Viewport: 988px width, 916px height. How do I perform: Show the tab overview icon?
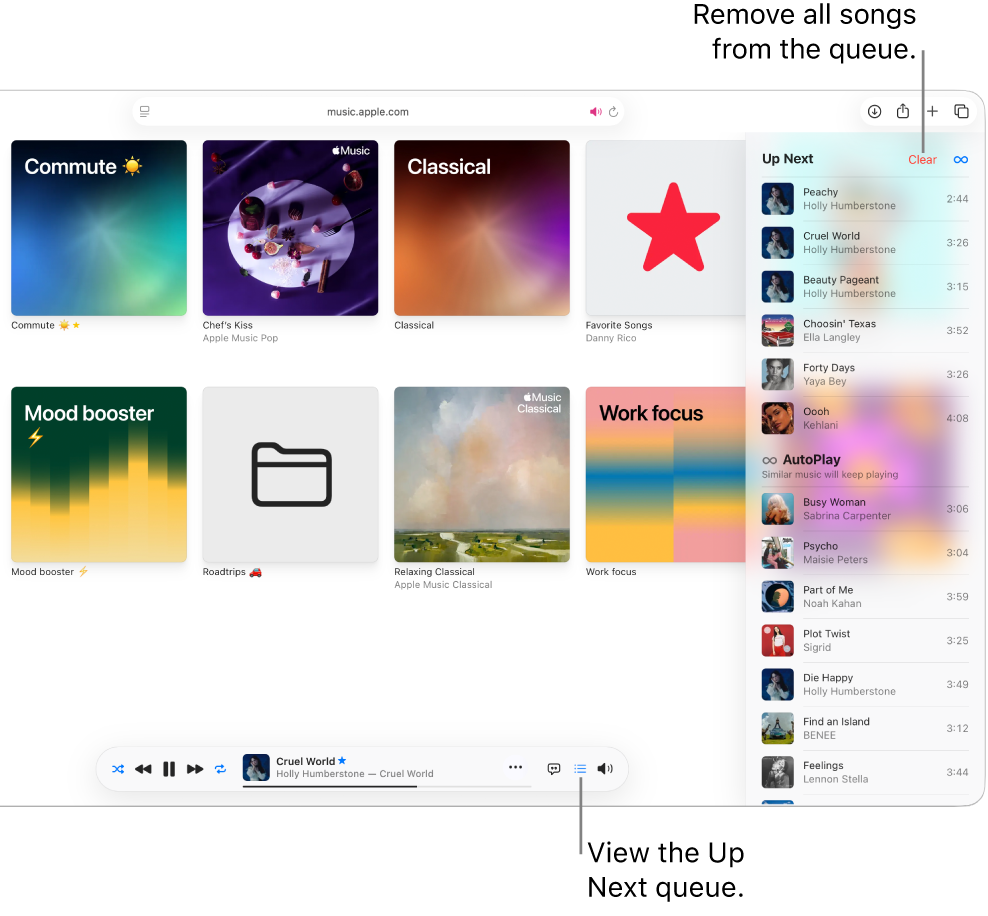click(962, 112)
